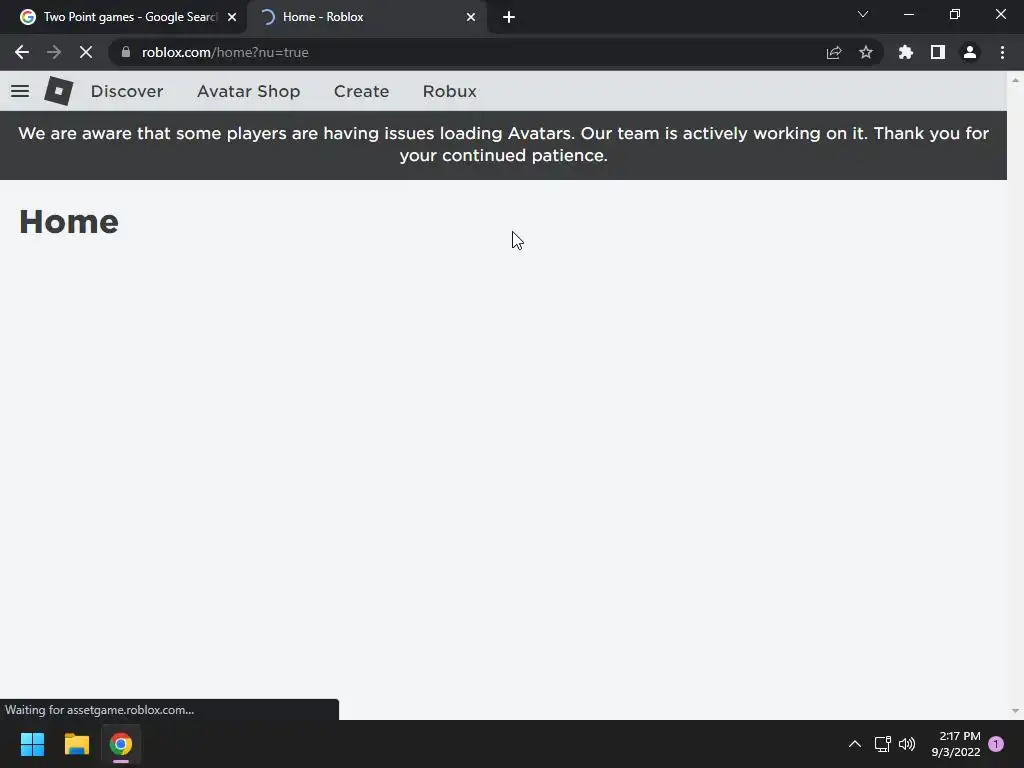The width and height of the screenshot is (1024, 768).
Task: Share this page icon
Action: [x=834, y=52]
